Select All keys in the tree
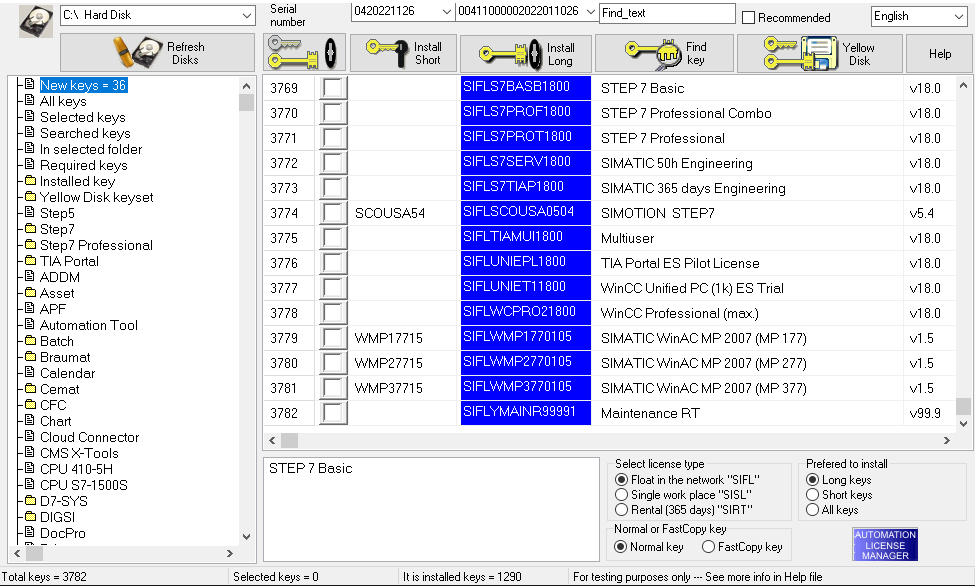This screenshot has height=586, width=975. [x=63, y=101]
